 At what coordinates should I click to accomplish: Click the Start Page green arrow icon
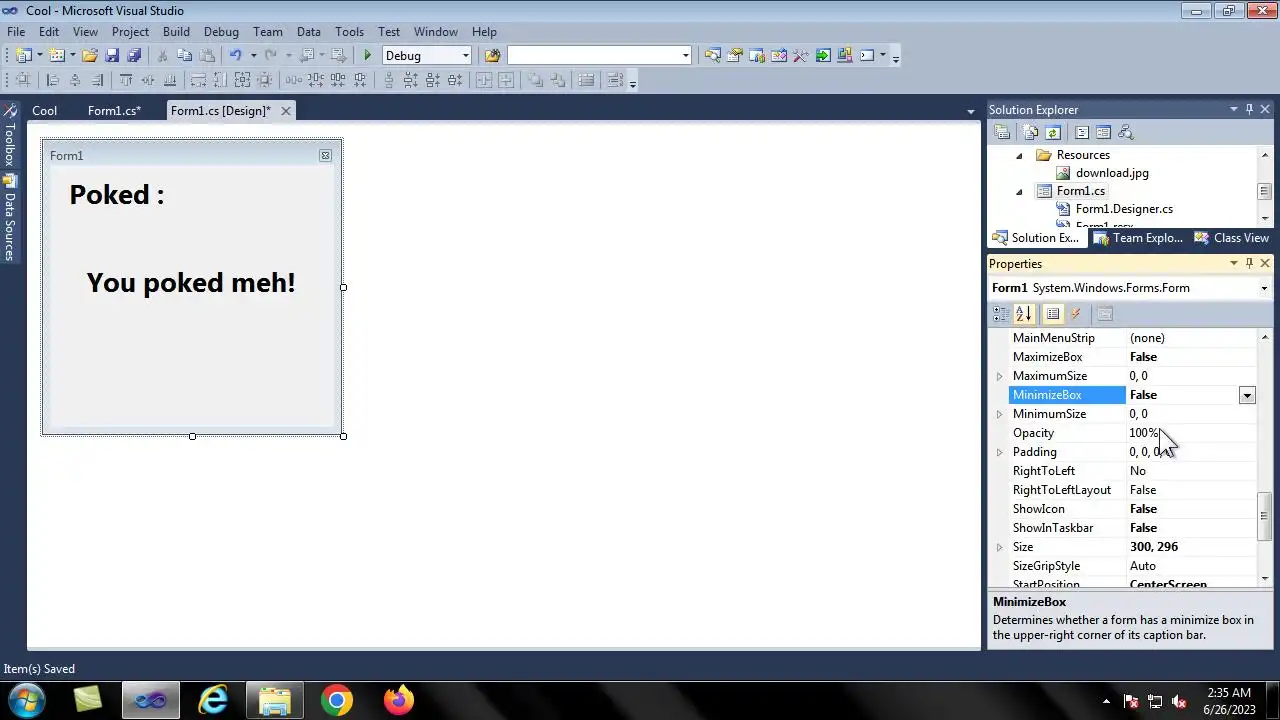[823, 56]
